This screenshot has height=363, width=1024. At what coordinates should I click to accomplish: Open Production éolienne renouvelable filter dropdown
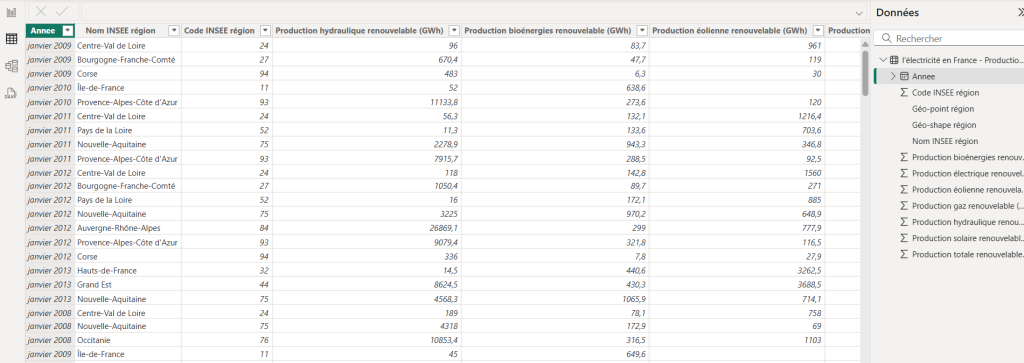(819, 31)
